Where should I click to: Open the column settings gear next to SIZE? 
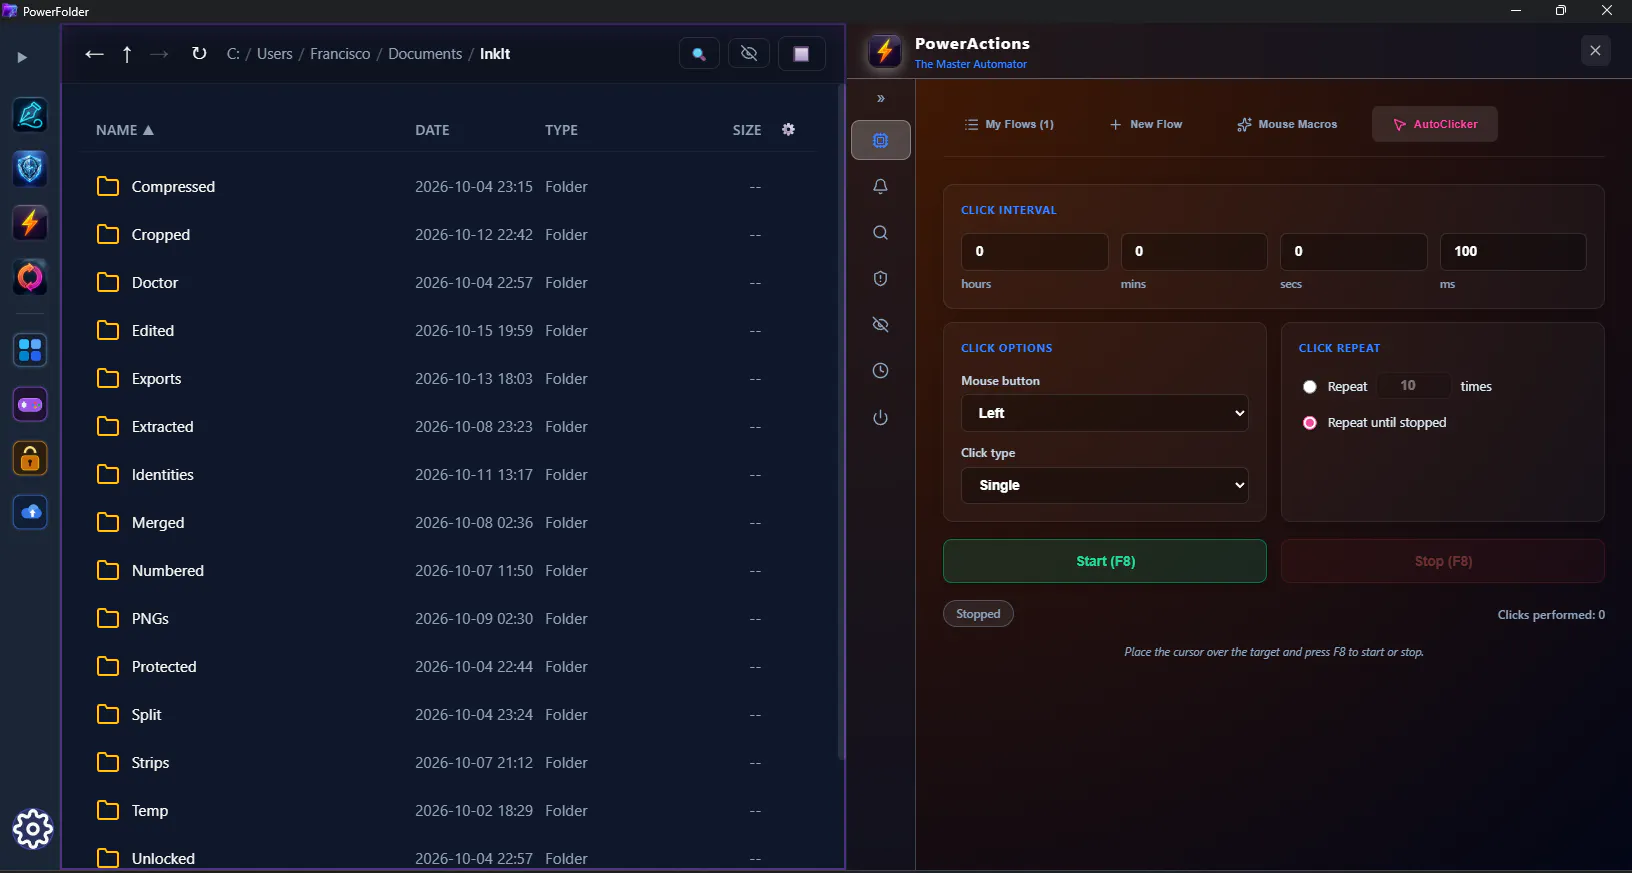coord(788,130)
